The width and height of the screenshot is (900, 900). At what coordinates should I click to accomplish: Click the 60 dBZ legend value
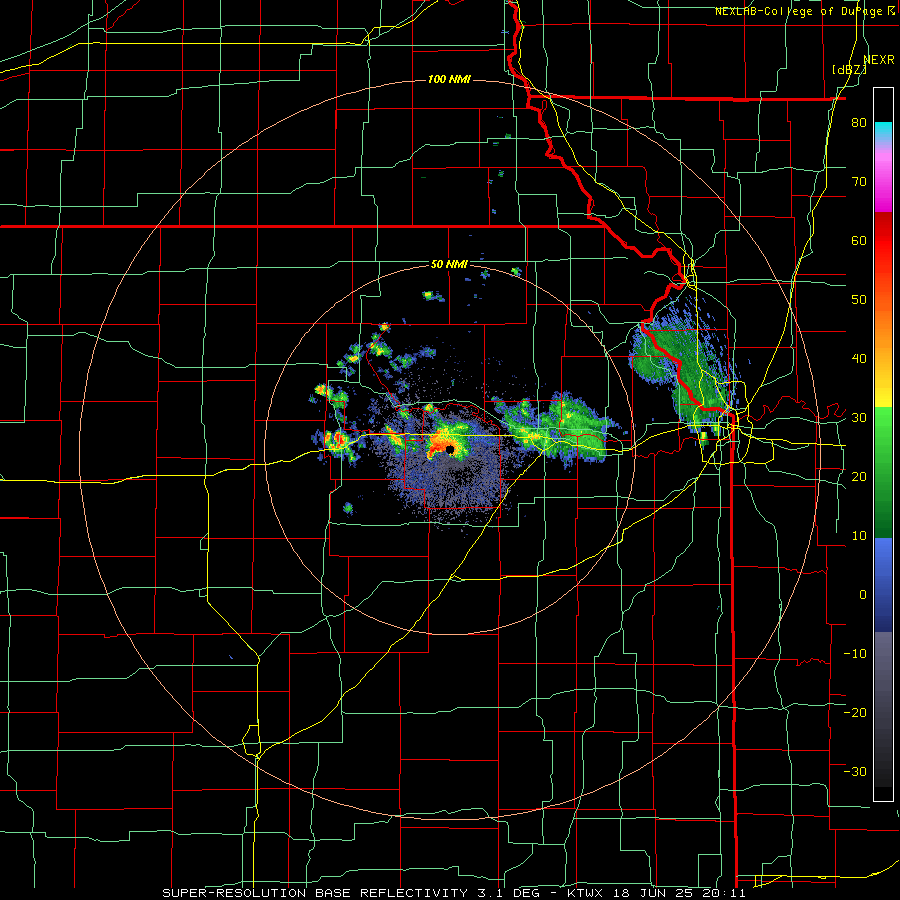859,240
